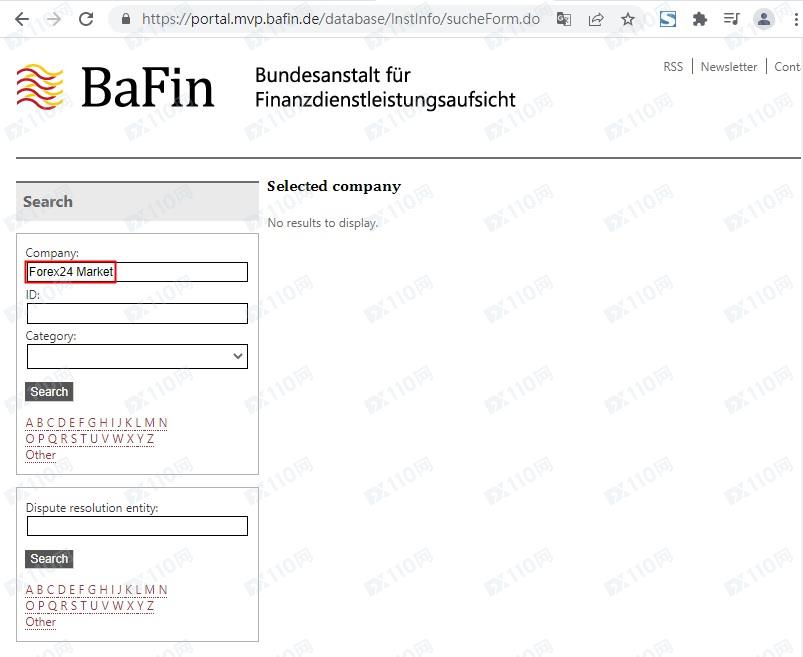Screen dimensions: 803x657
Task: Open the Newsletter header link
Action: coord(728,67)
